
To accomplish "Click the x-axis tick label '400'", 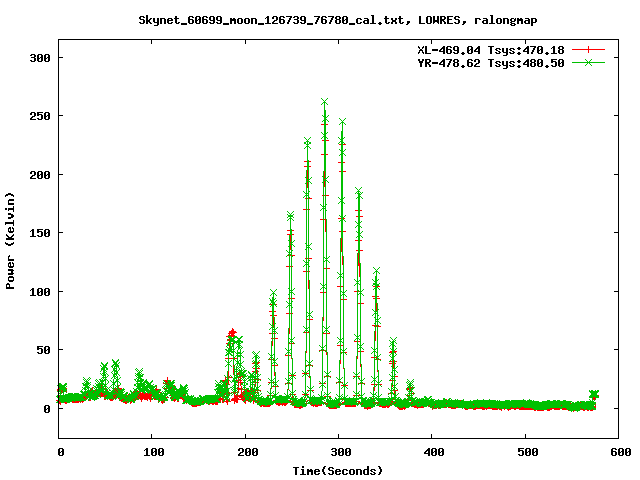I will click(434, 452).
